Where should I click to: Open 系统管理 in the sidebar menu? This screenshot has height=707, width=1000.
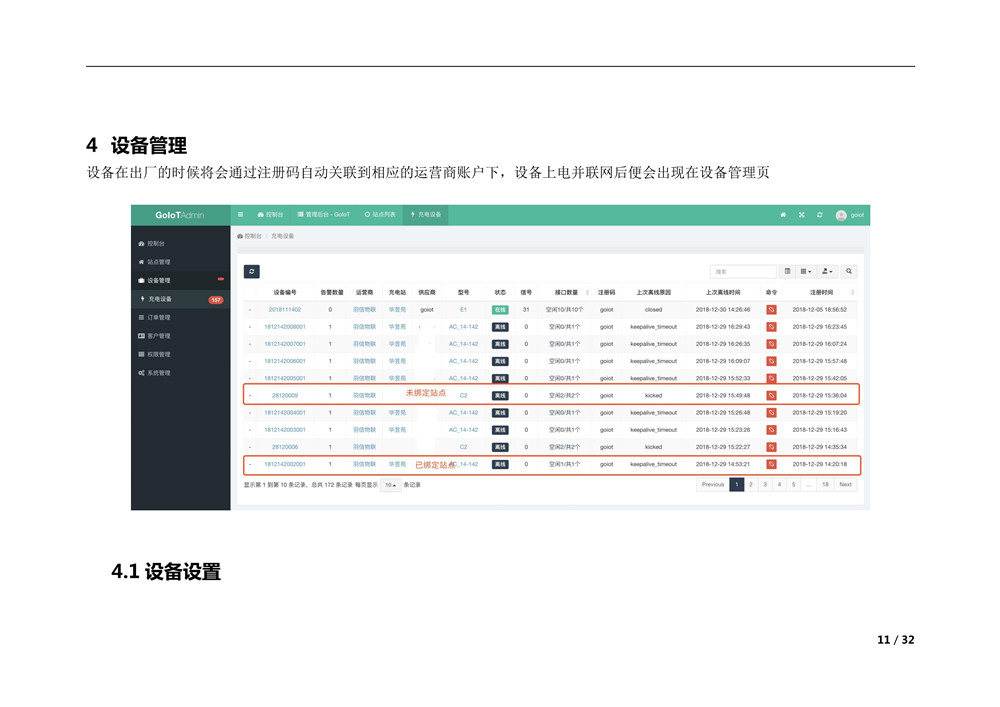click(159, 372)
